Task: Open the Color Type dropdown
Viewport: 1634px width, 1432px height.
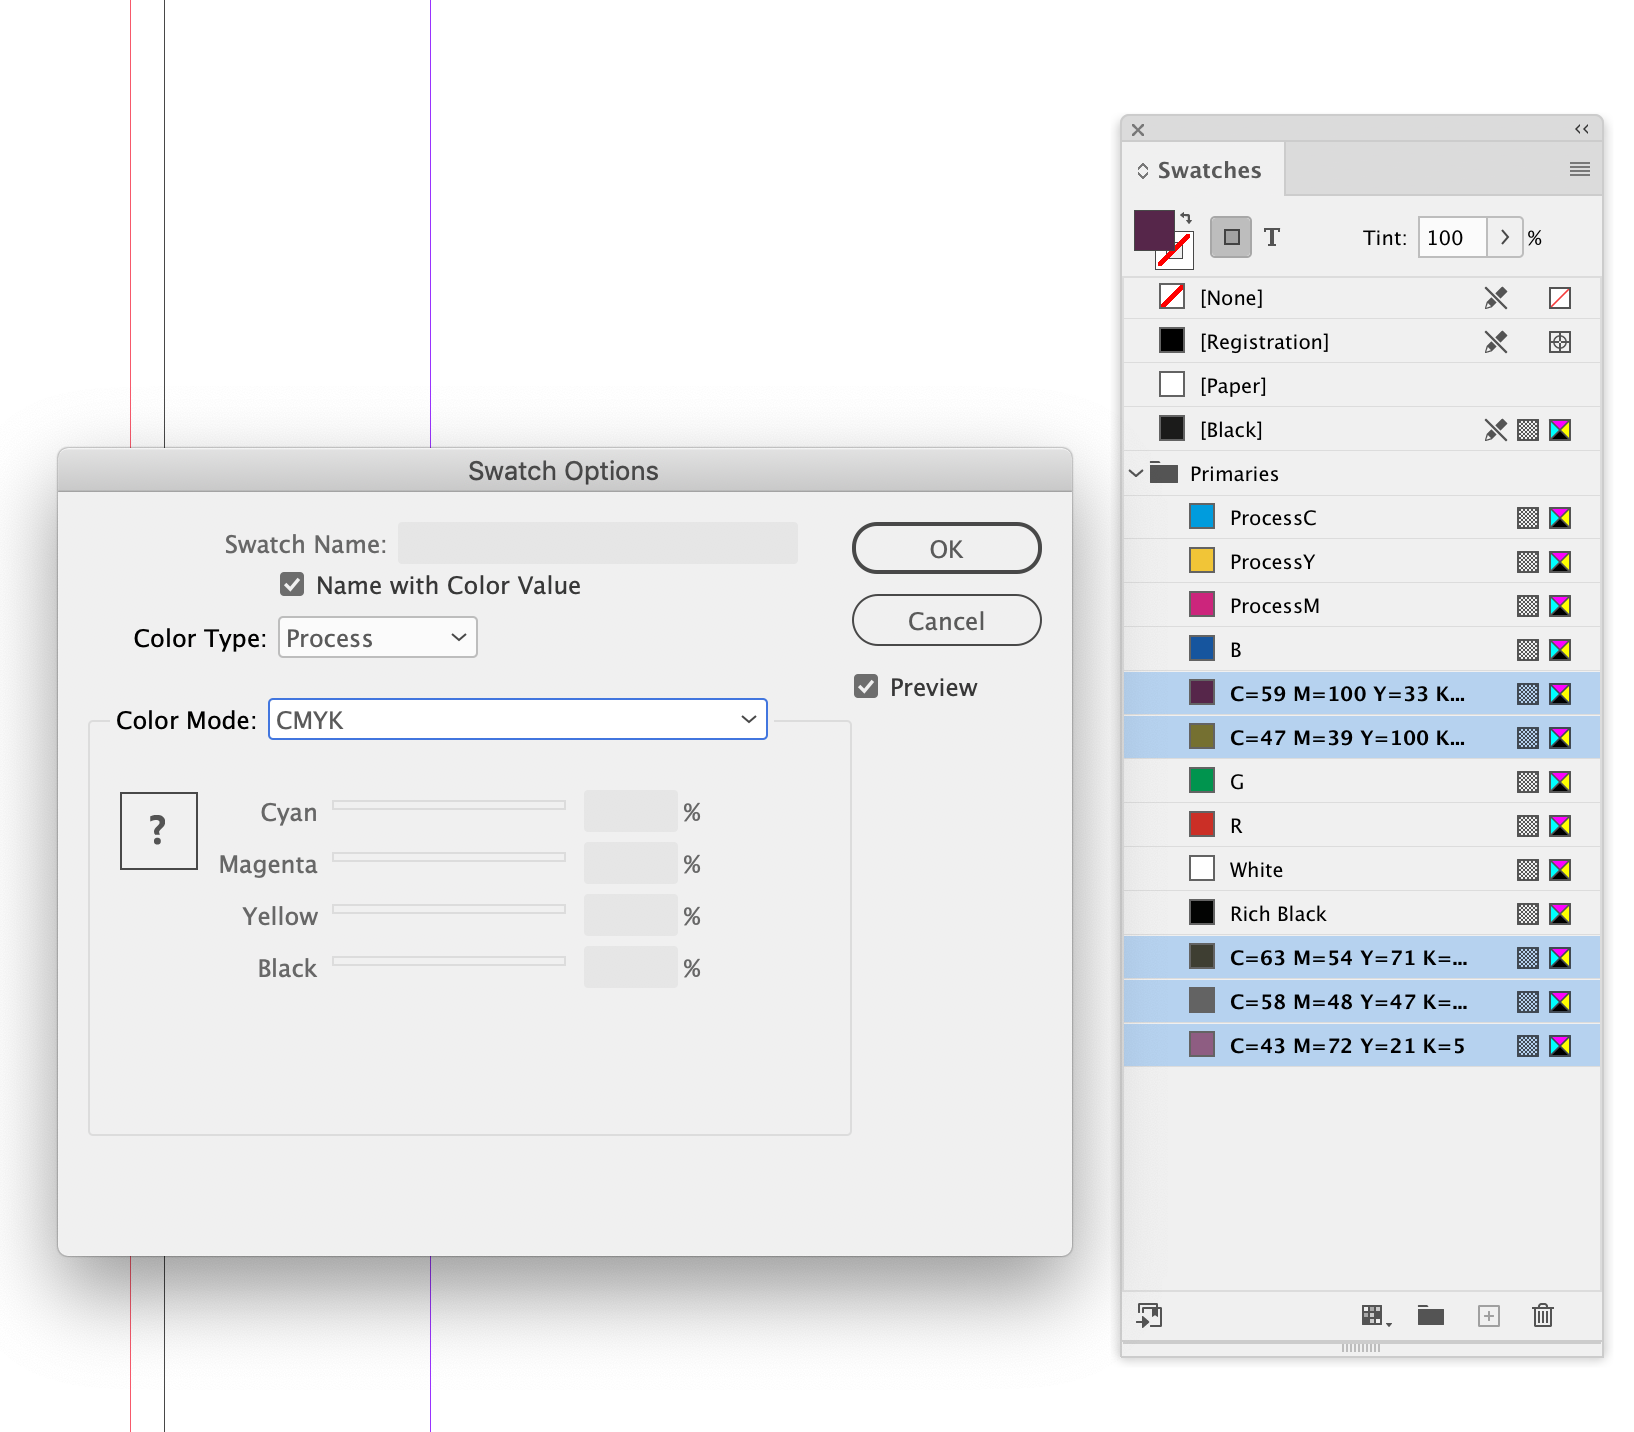Action: point(377,637)
